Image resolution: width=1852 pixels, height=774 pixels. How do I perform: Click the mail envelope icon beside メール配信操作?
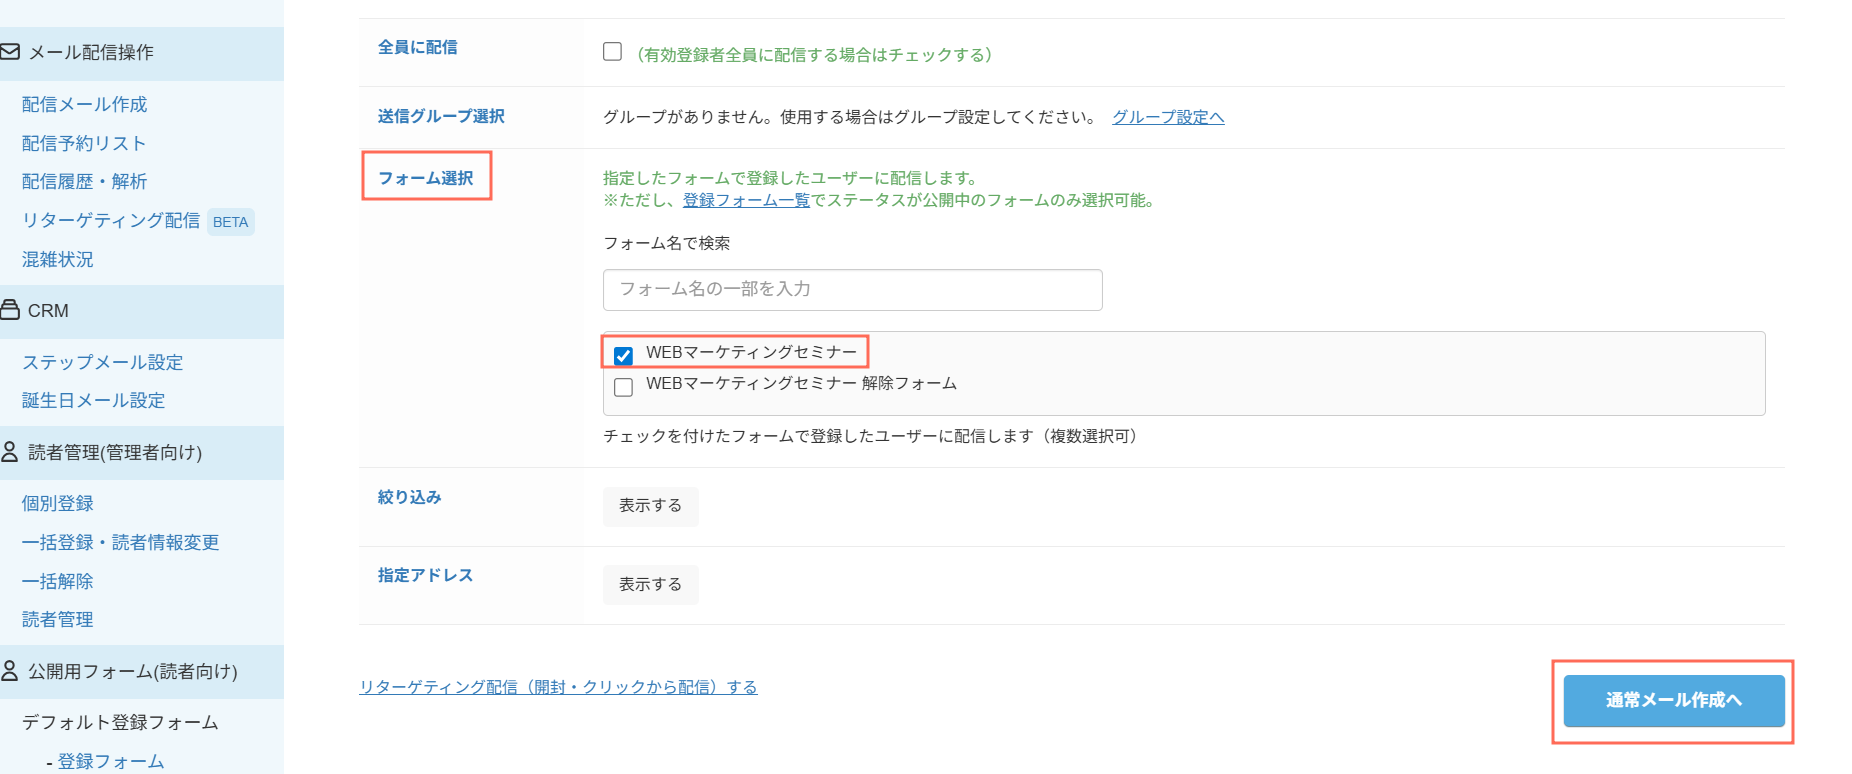[10, 51]
